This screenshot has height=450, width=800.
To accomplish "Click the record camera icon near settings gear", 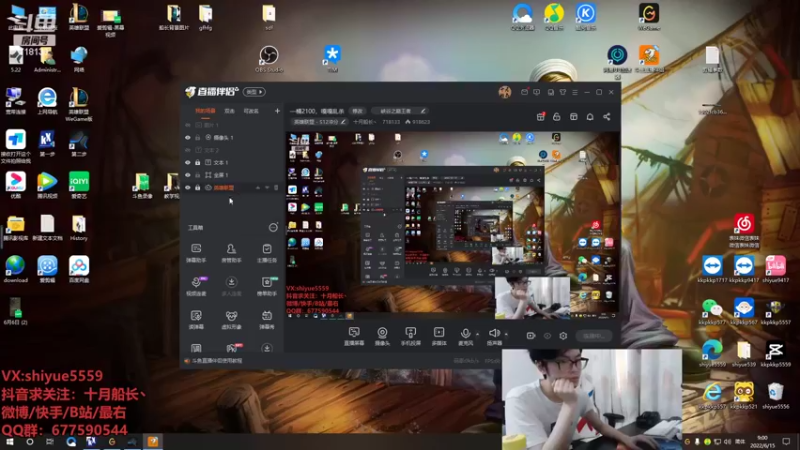I will coord(531,336).
